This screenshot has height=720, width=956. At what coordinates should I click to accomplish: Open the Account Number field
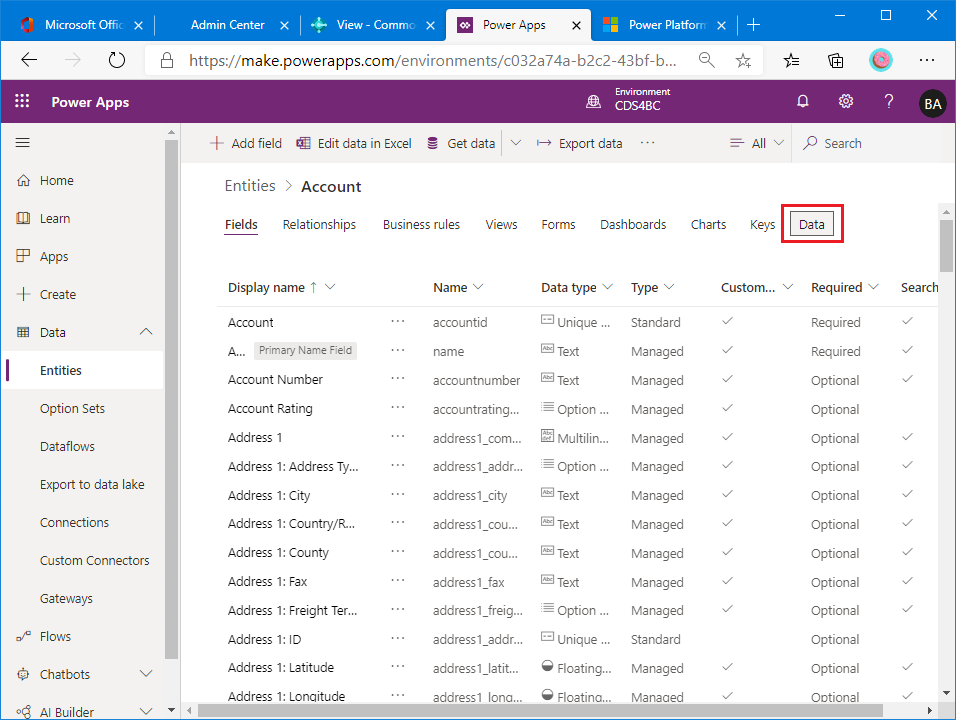[275, 379]
